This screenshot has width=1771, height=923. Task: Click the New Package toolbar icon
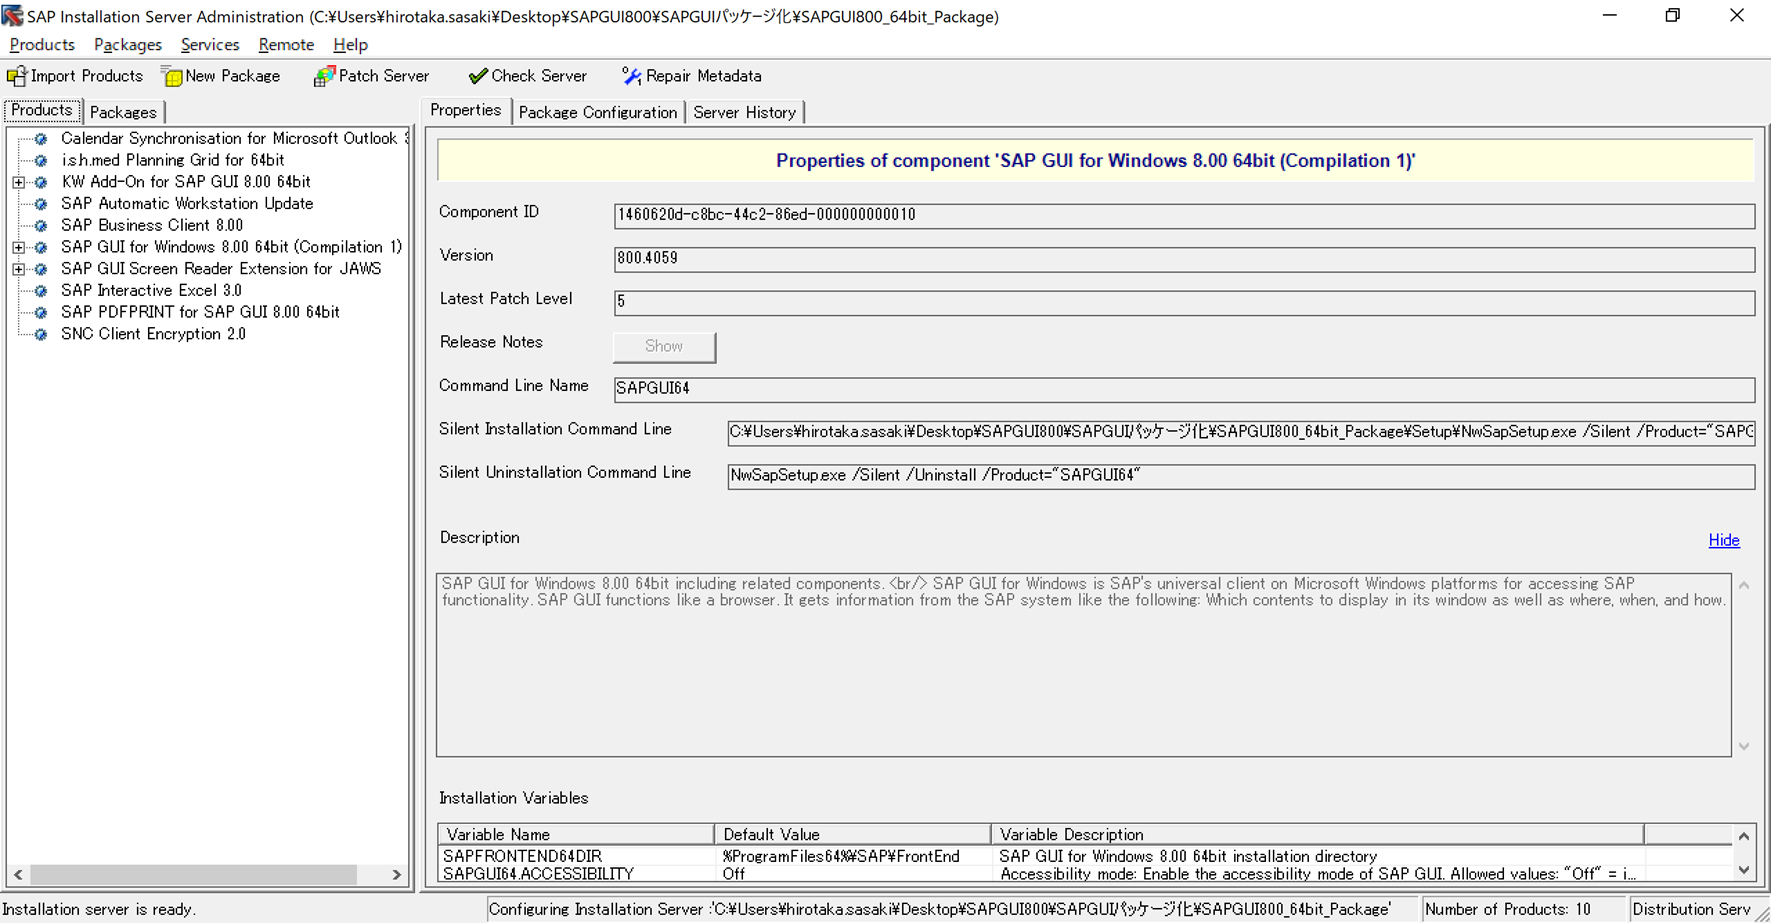click(x=172, y=76)
